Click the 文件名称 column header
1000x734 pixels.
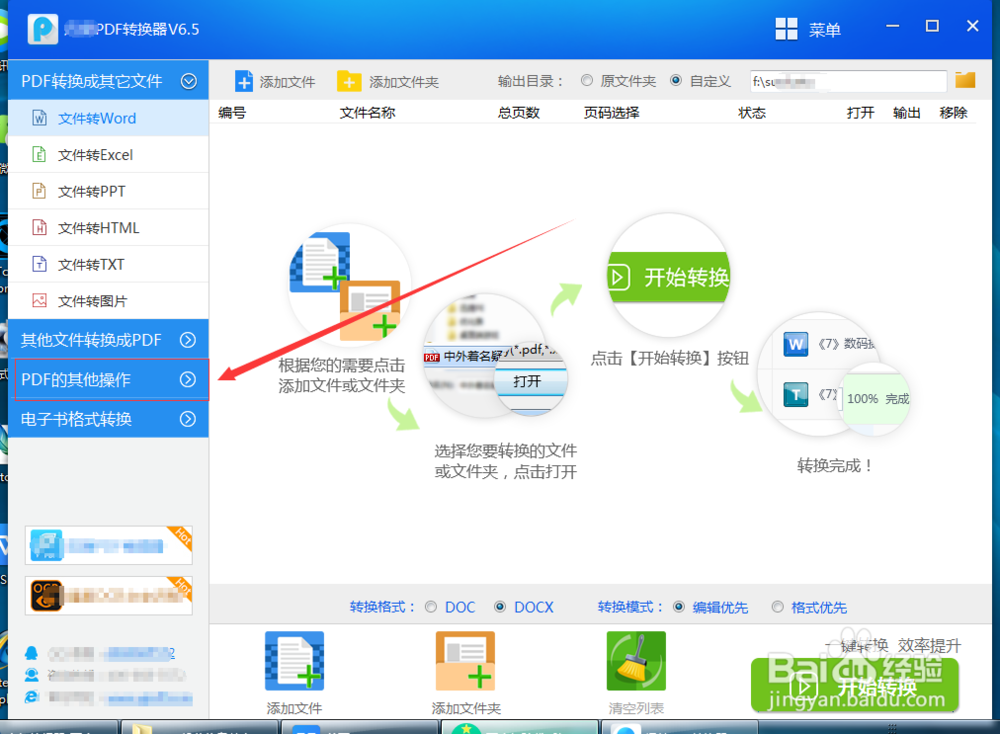click(x=367, y=113)
